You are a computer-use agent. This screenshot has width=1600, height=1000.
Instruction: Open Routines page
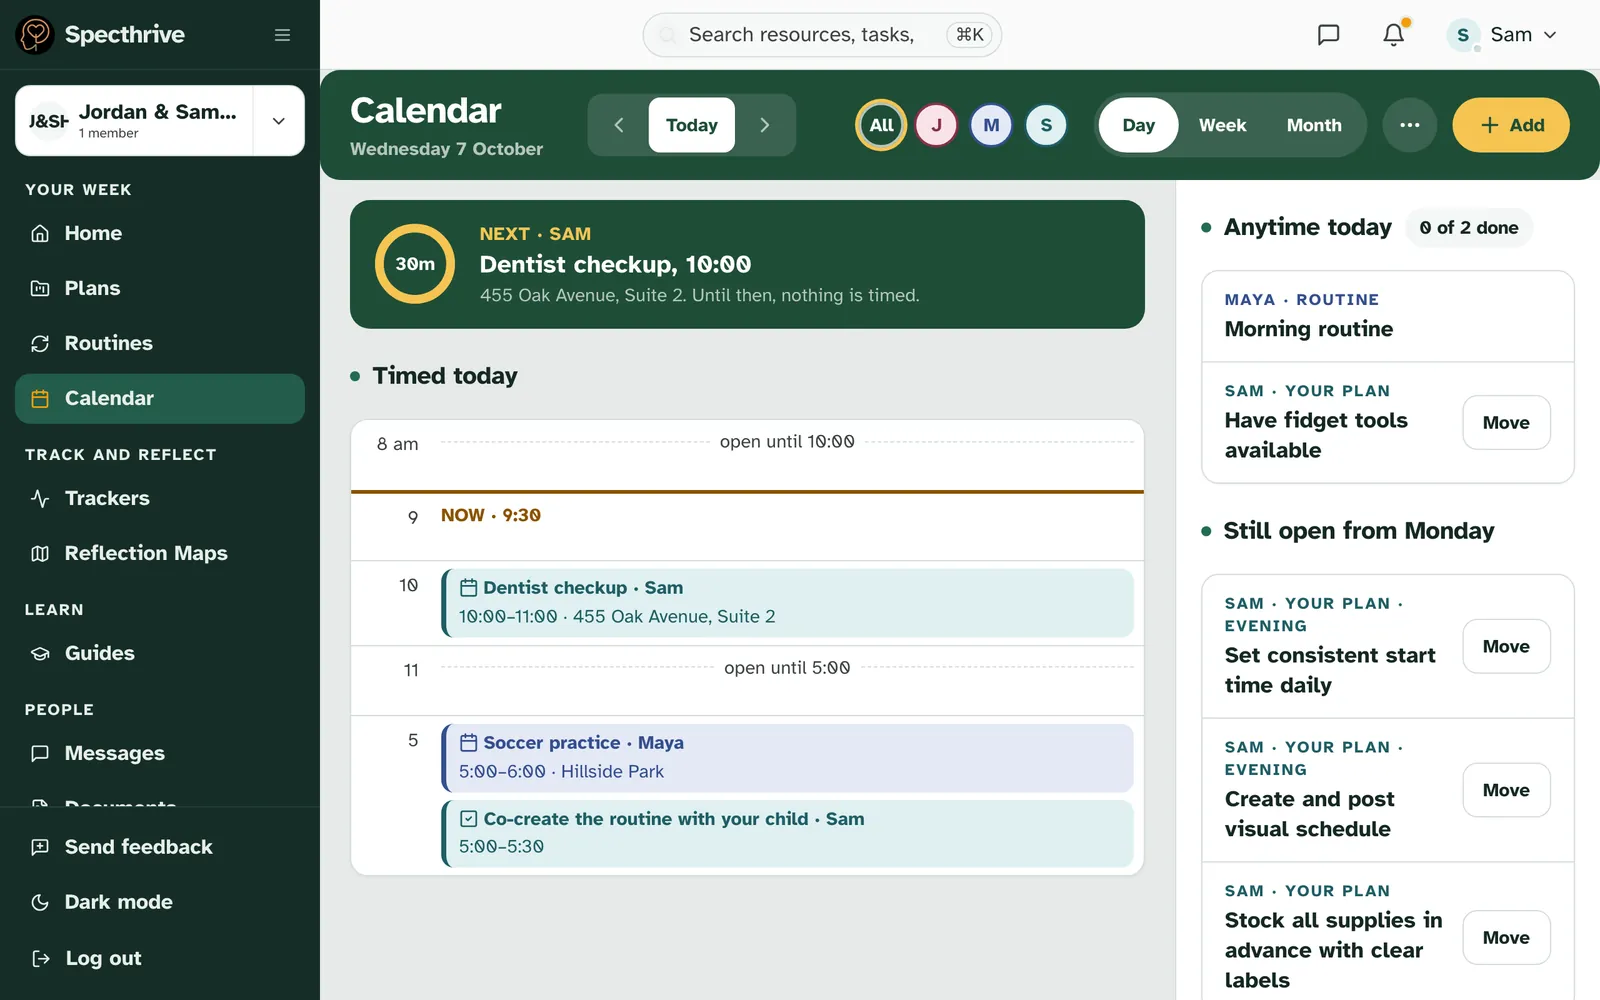[x=160, y=343]
